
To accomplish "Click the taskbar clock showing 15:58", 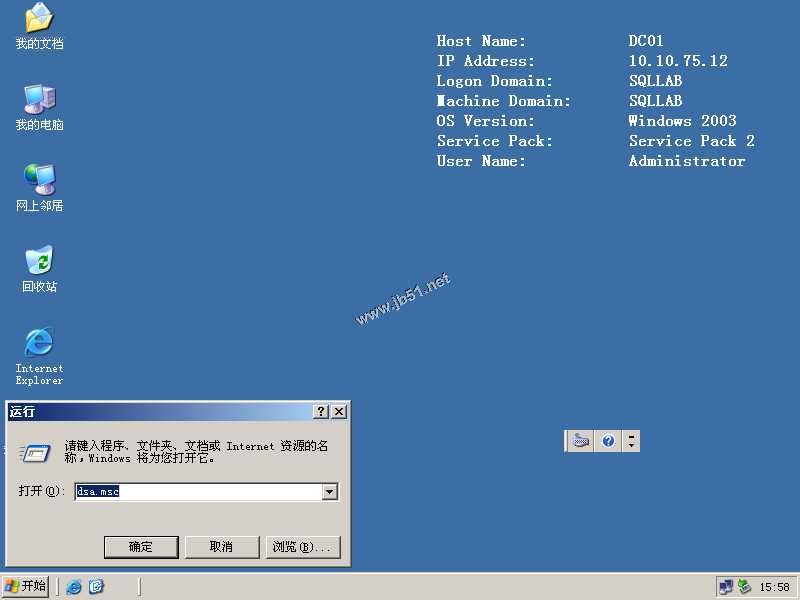I will click(x=774, y=587).
